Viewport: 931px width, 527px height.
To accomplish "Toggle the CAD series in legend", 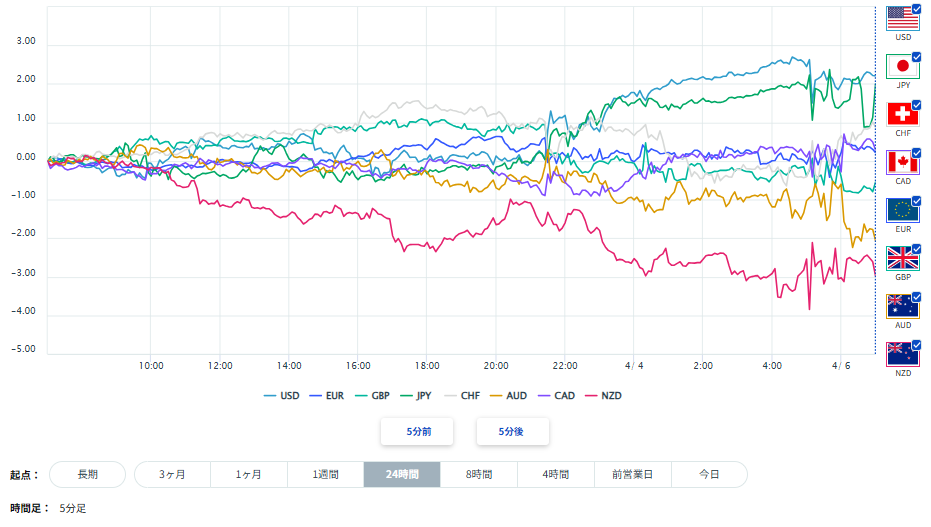I will click(556, 396).
